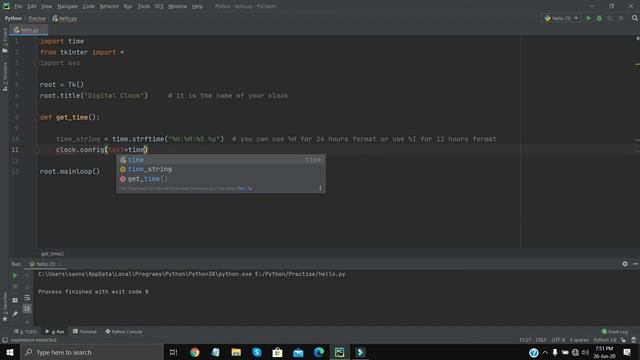Click the Practise folder breadcrumb
The height and width of the screenshot is (360, 640).
point(37,18)
